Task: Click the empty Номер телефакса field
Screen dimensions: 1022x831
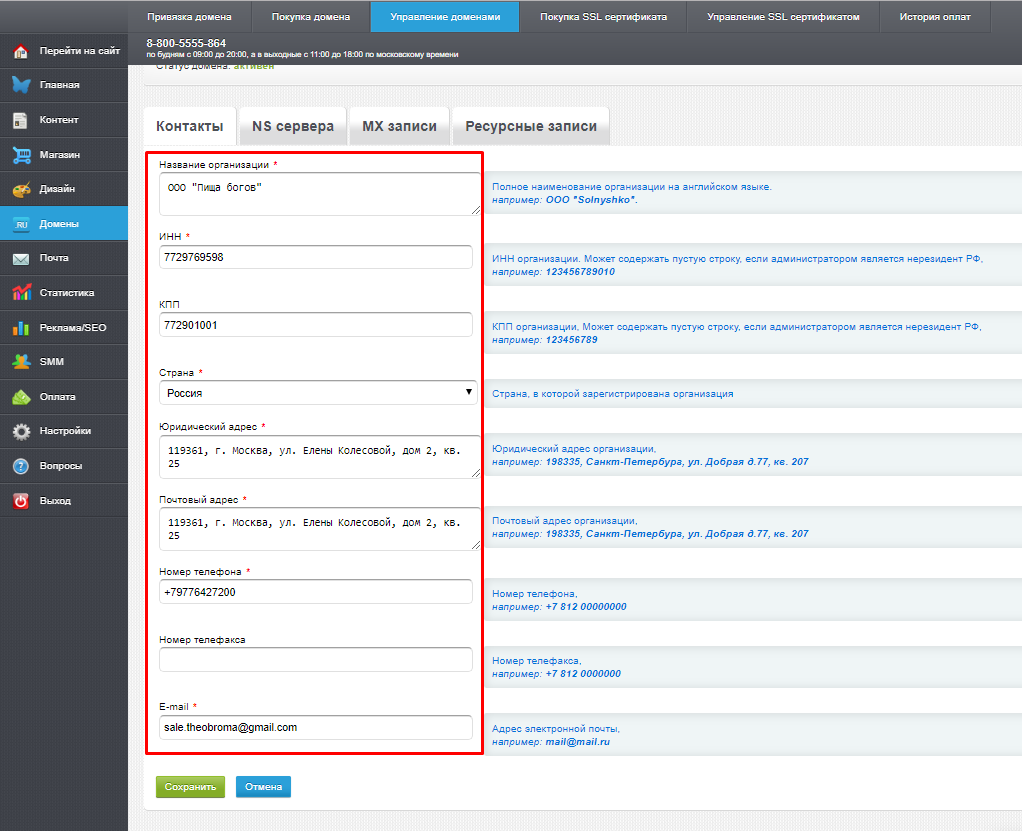Action: pyautogui.click(x=315, y=660)
